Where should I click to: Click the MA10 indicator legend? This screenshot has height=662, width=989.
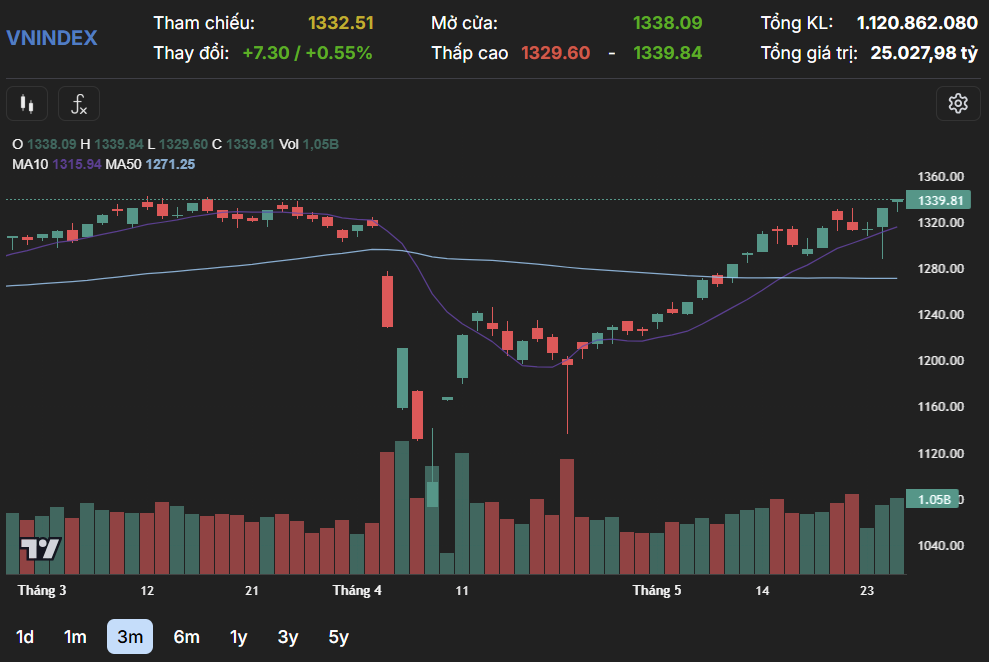click(57, 165)
